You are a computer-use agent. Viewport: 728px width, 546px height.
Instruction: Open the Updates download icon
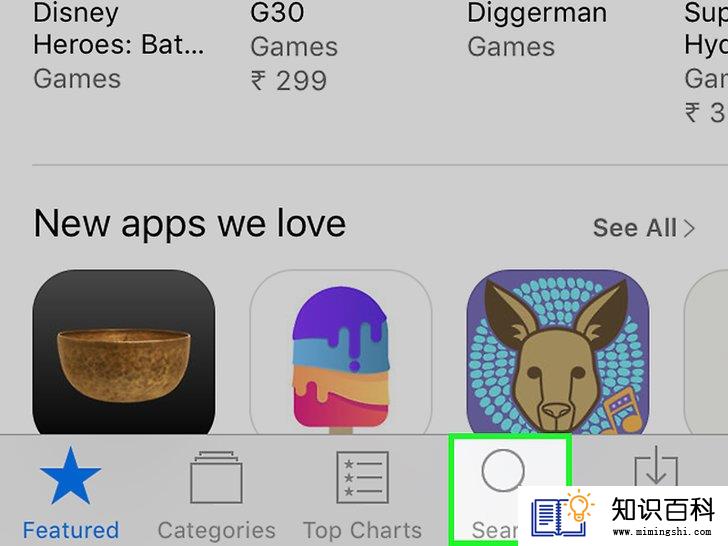tap(656, 467)
